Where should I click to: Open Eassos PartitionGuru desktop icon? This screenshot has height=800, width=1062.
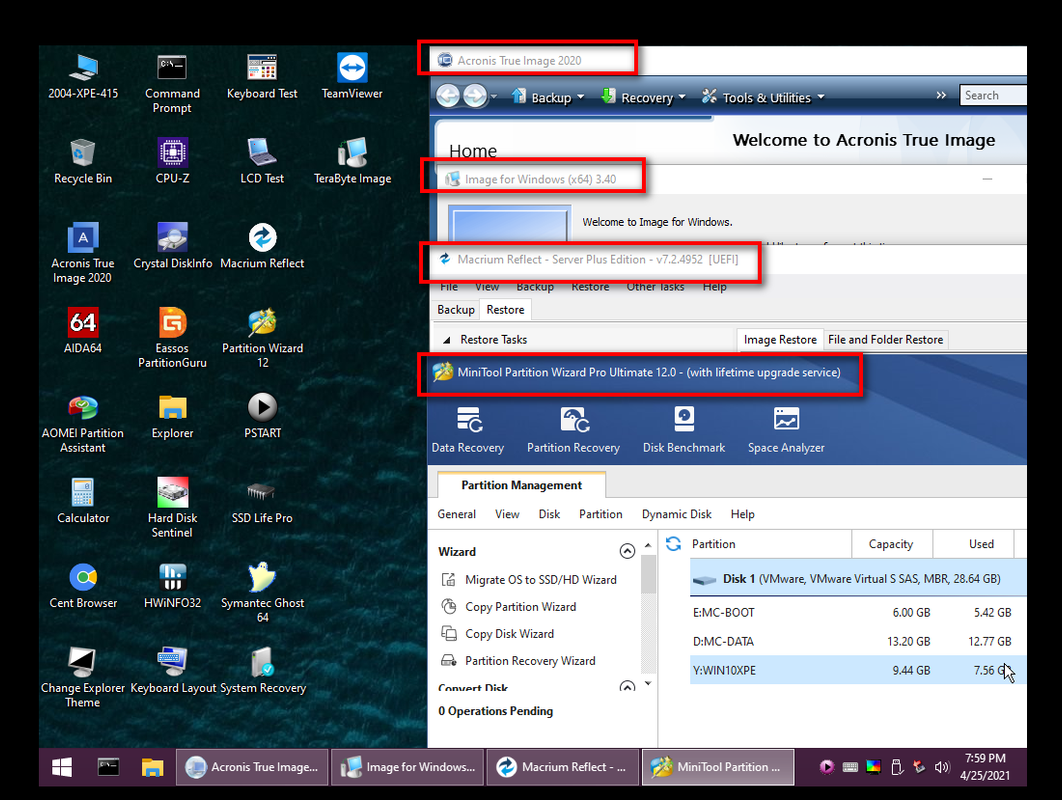point(172,337)
